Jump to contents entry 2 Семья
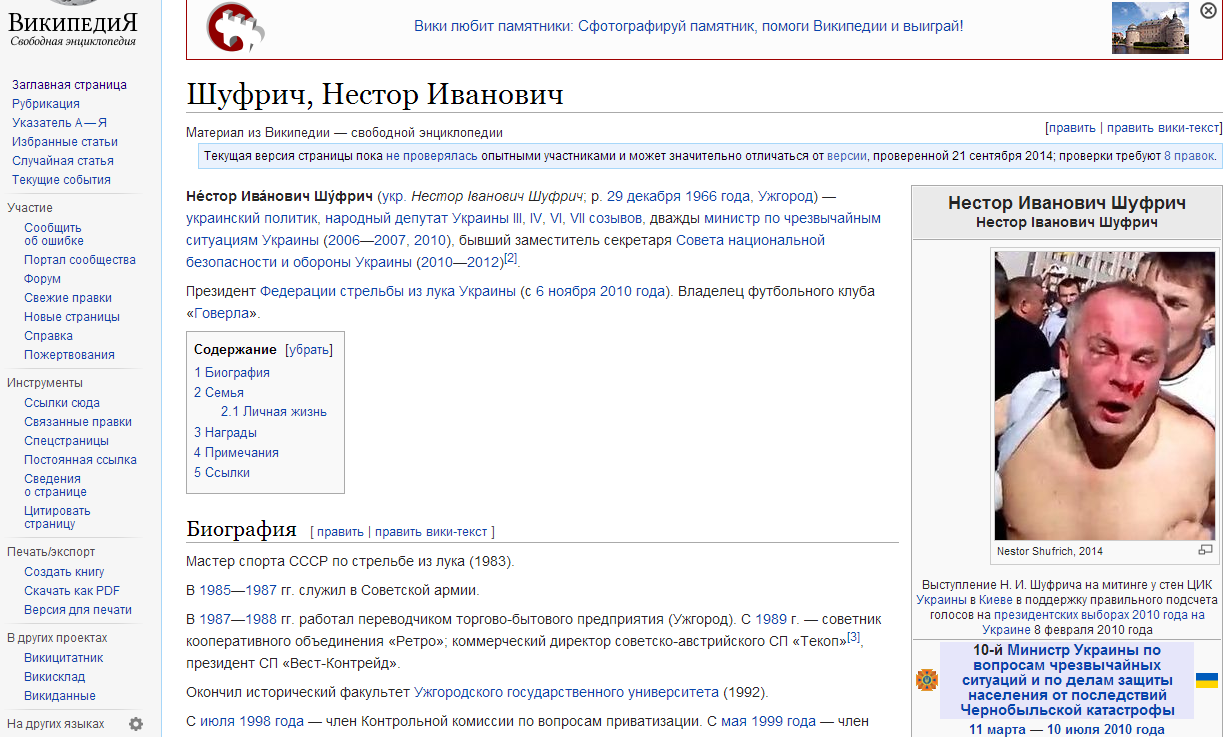 click(219, 393)
